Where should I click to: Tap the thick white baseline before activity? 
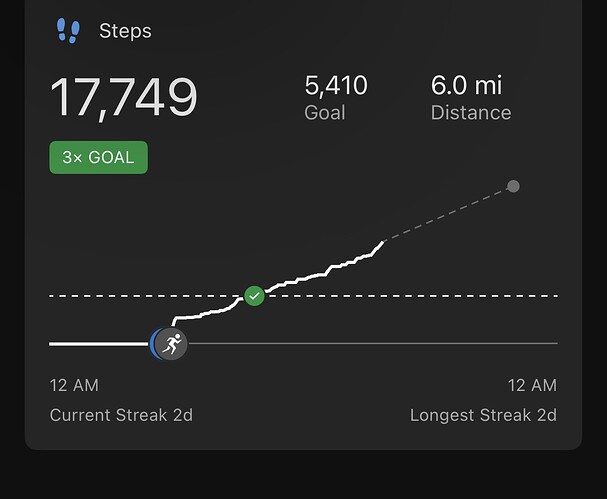click(x=99, y=344)
